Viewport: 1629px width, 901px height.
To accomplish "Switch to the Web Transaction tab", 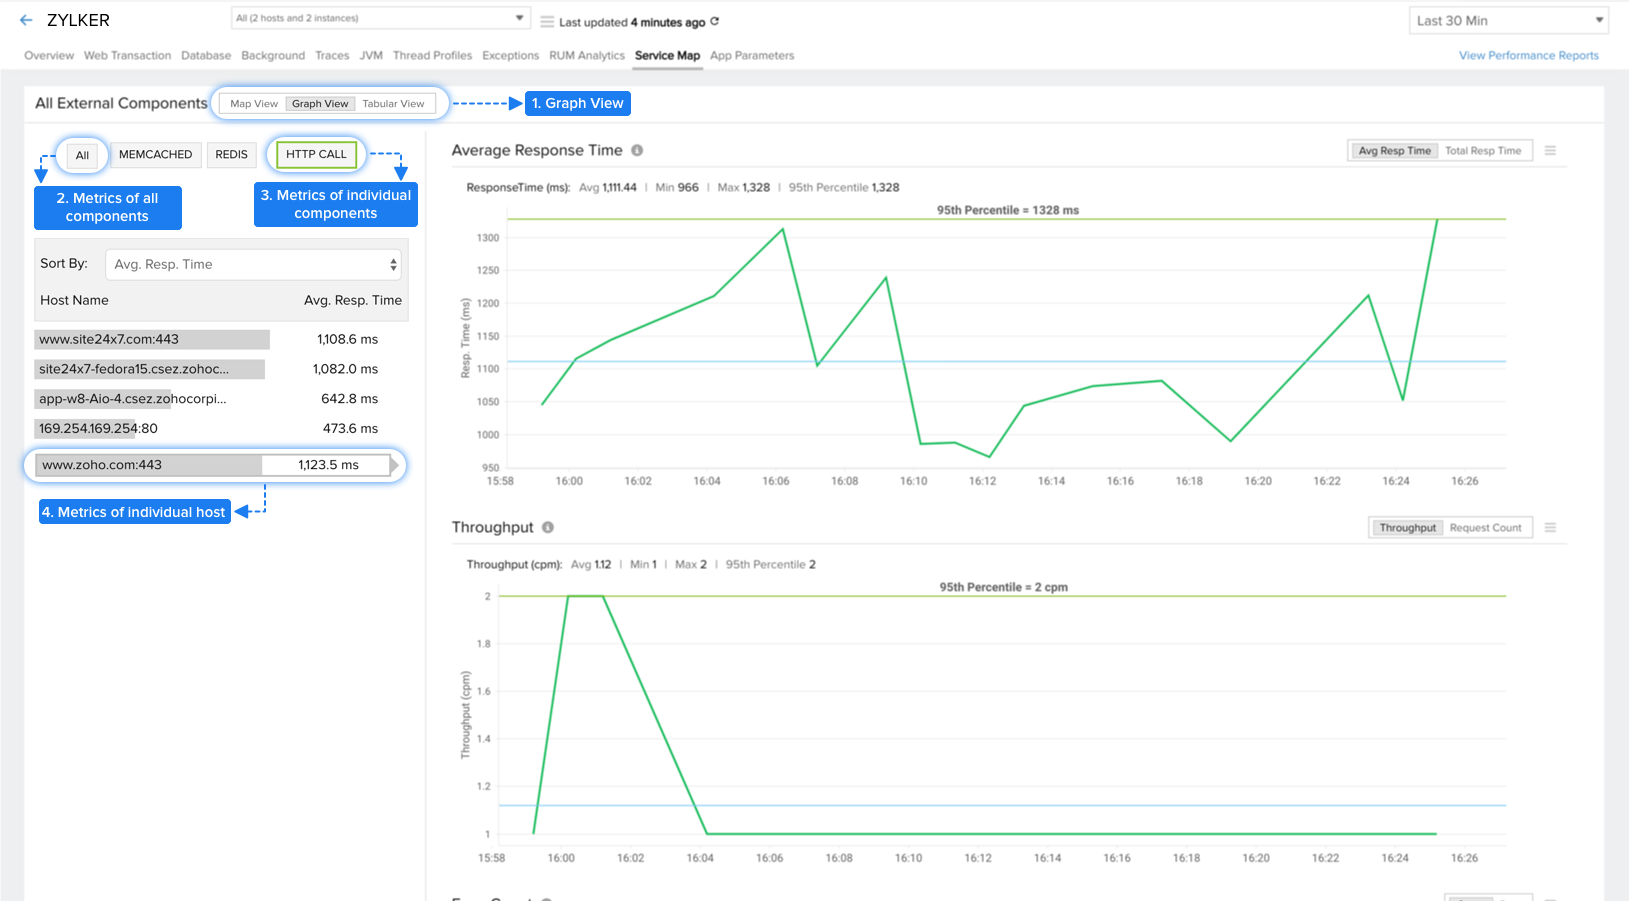I will click(127, 55).
